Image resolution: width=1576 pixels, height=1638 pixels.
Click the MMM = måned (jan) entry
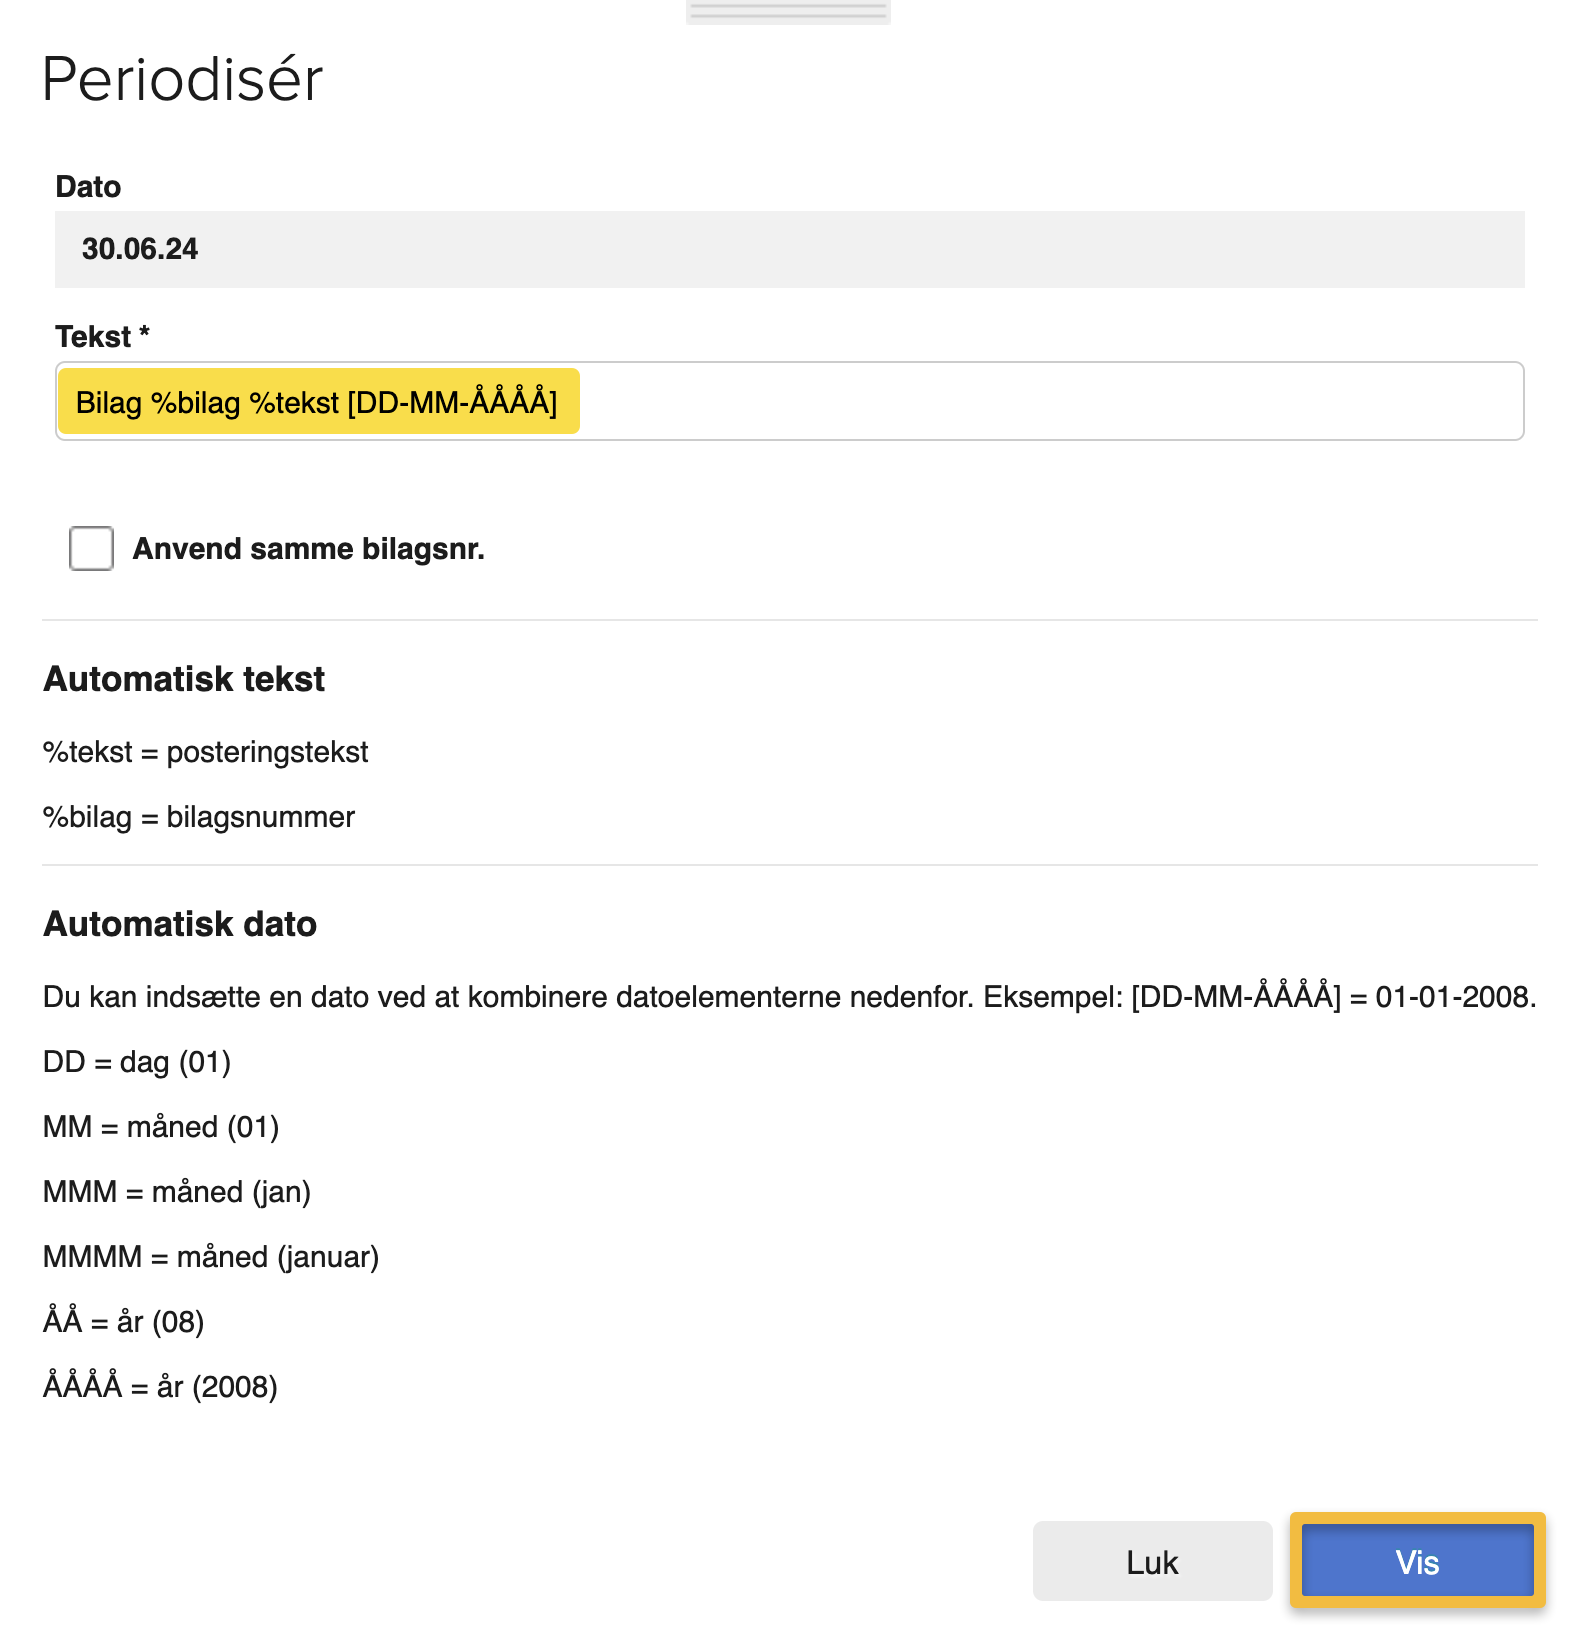point(177,1191)
